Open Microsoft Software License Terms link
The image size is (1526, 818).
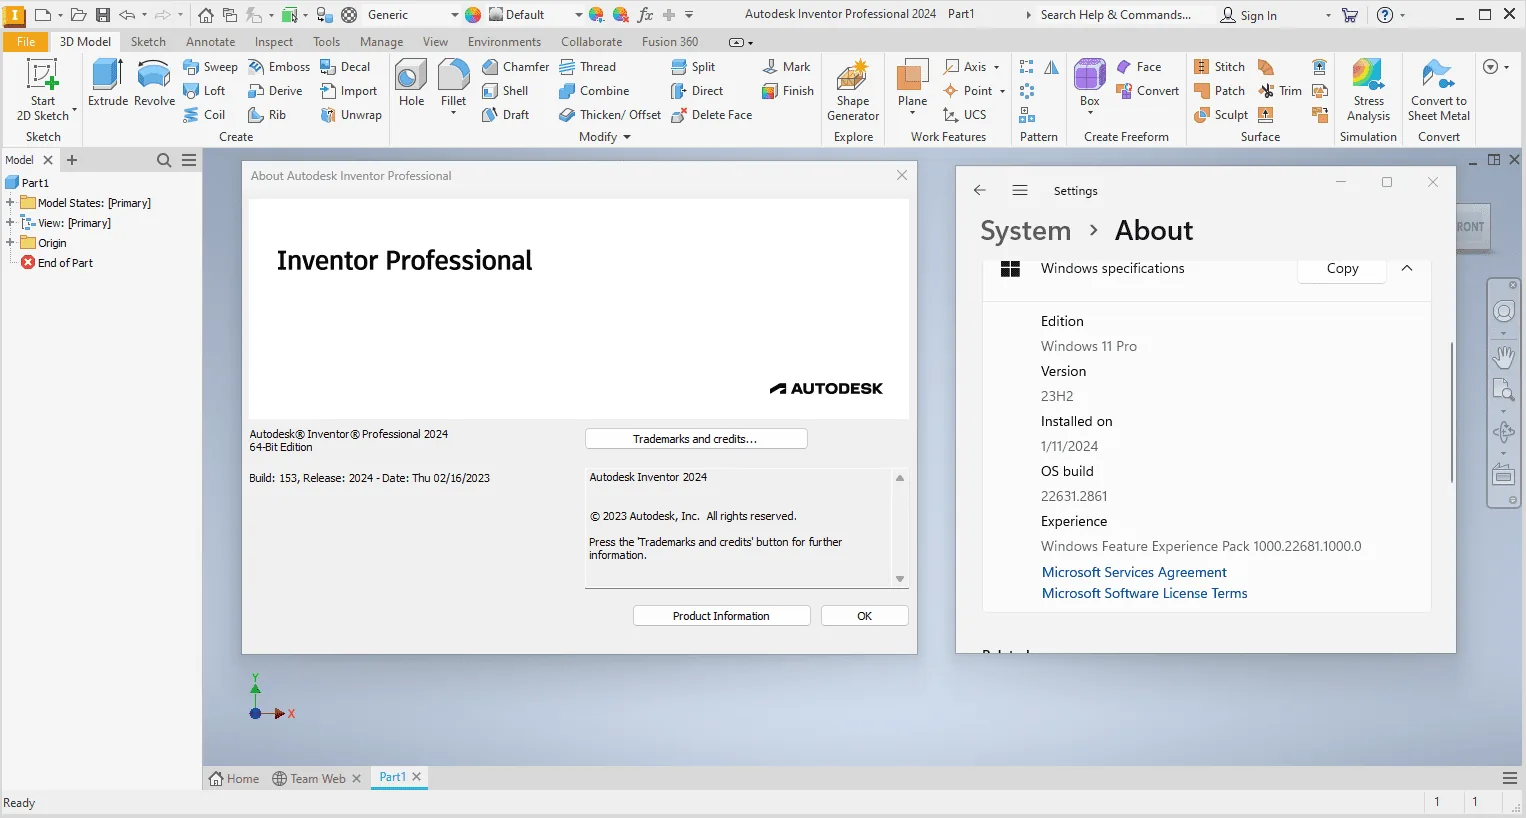[x=1144, y=593]
